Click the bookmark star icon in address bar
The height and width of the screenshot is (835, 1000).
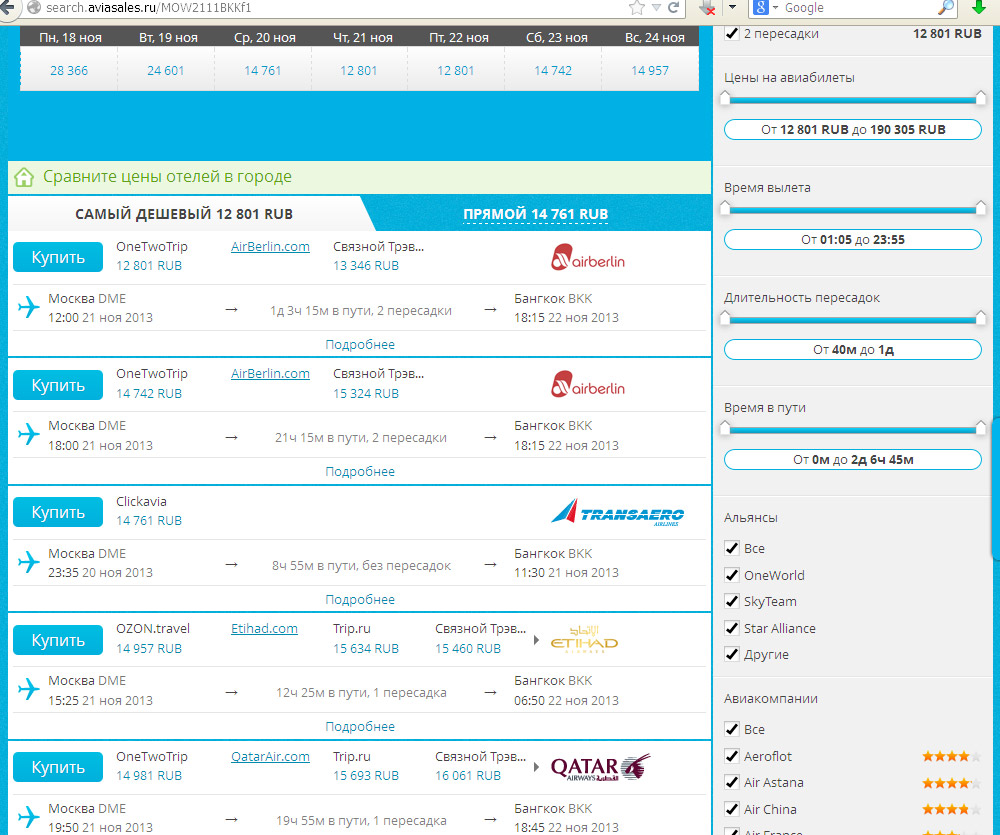coord(636,8)
